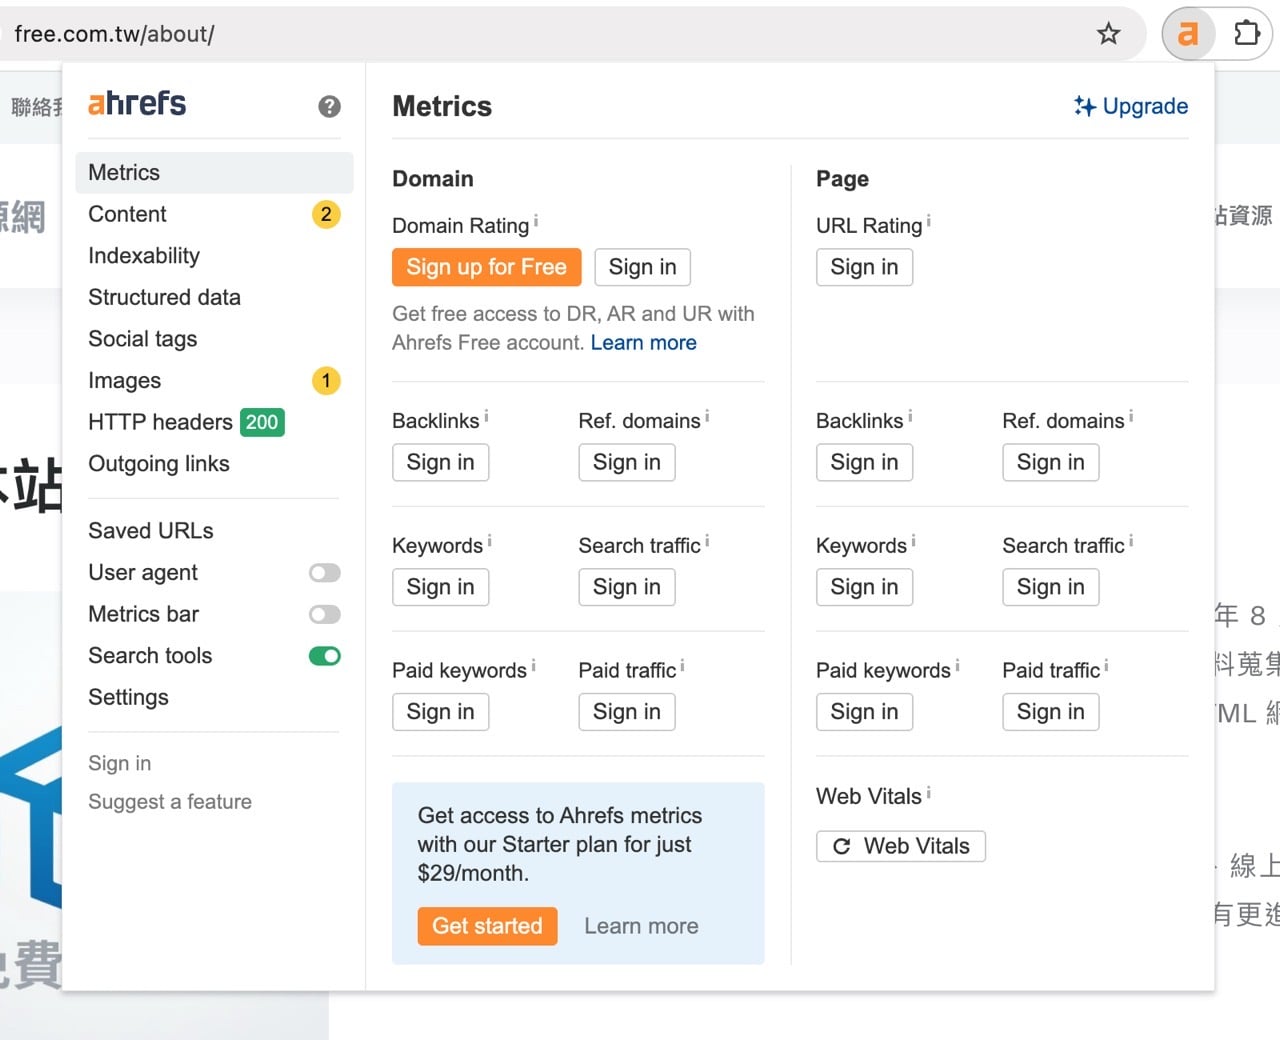Click Sign in under Page Backlinks
The width and height of the screenshot is (1280, 1040).
[864, 462]
